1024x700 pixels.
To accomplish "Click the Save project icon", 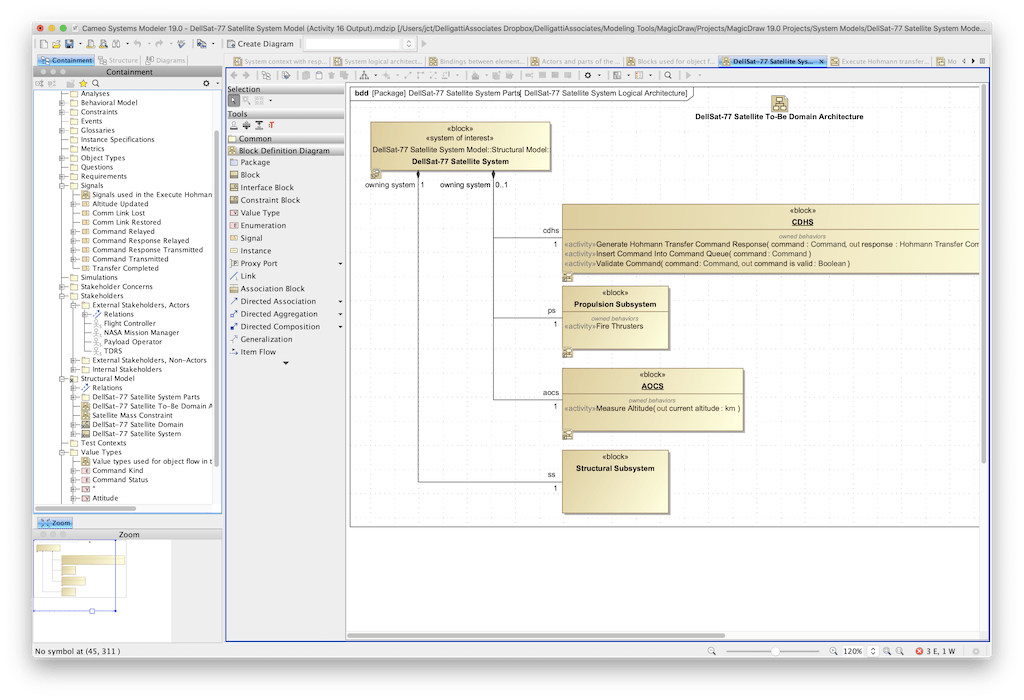I will (x=68, y=44).
